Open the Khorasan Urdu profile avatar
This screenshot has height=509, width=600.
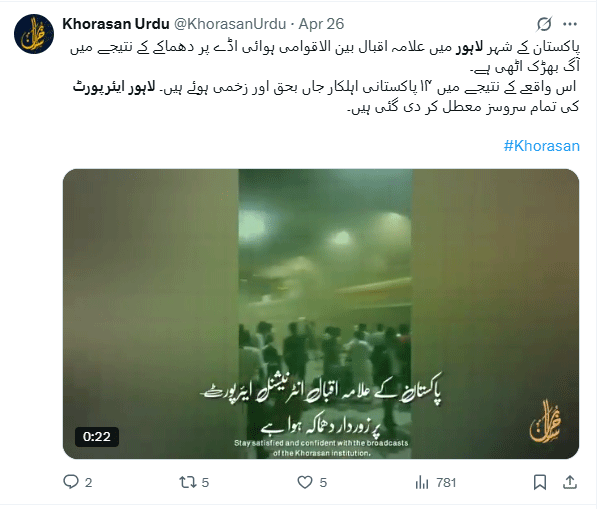coord(34,34)
